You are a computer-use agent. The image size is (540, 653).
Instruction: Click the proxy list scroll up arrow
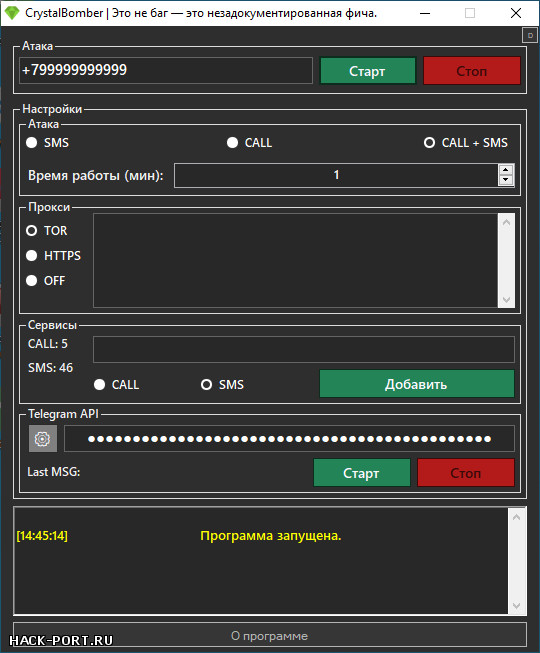coord(506,222)
